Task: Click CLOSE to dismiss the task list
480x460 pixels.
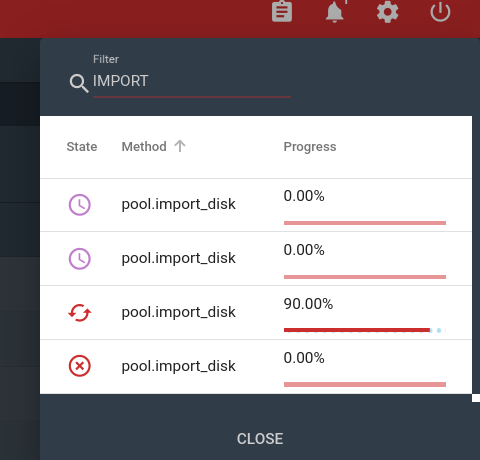Action: pos(260,439)
